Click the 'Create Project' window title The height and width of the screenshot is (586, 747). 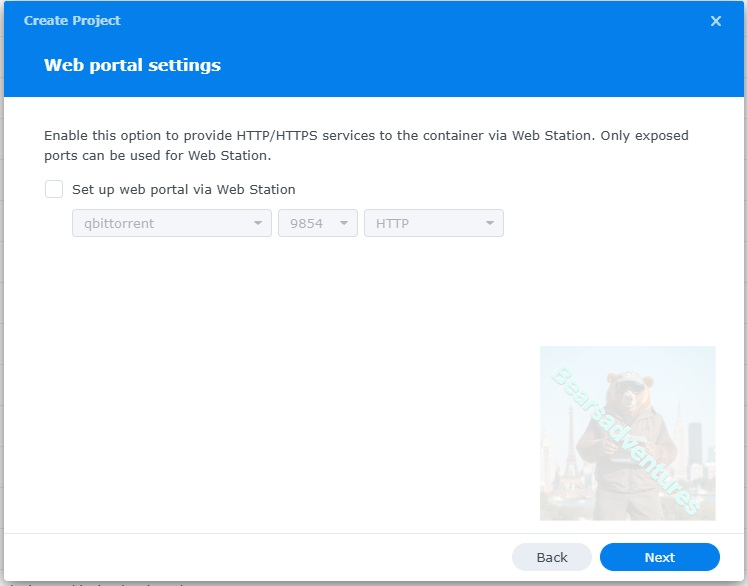72,21
